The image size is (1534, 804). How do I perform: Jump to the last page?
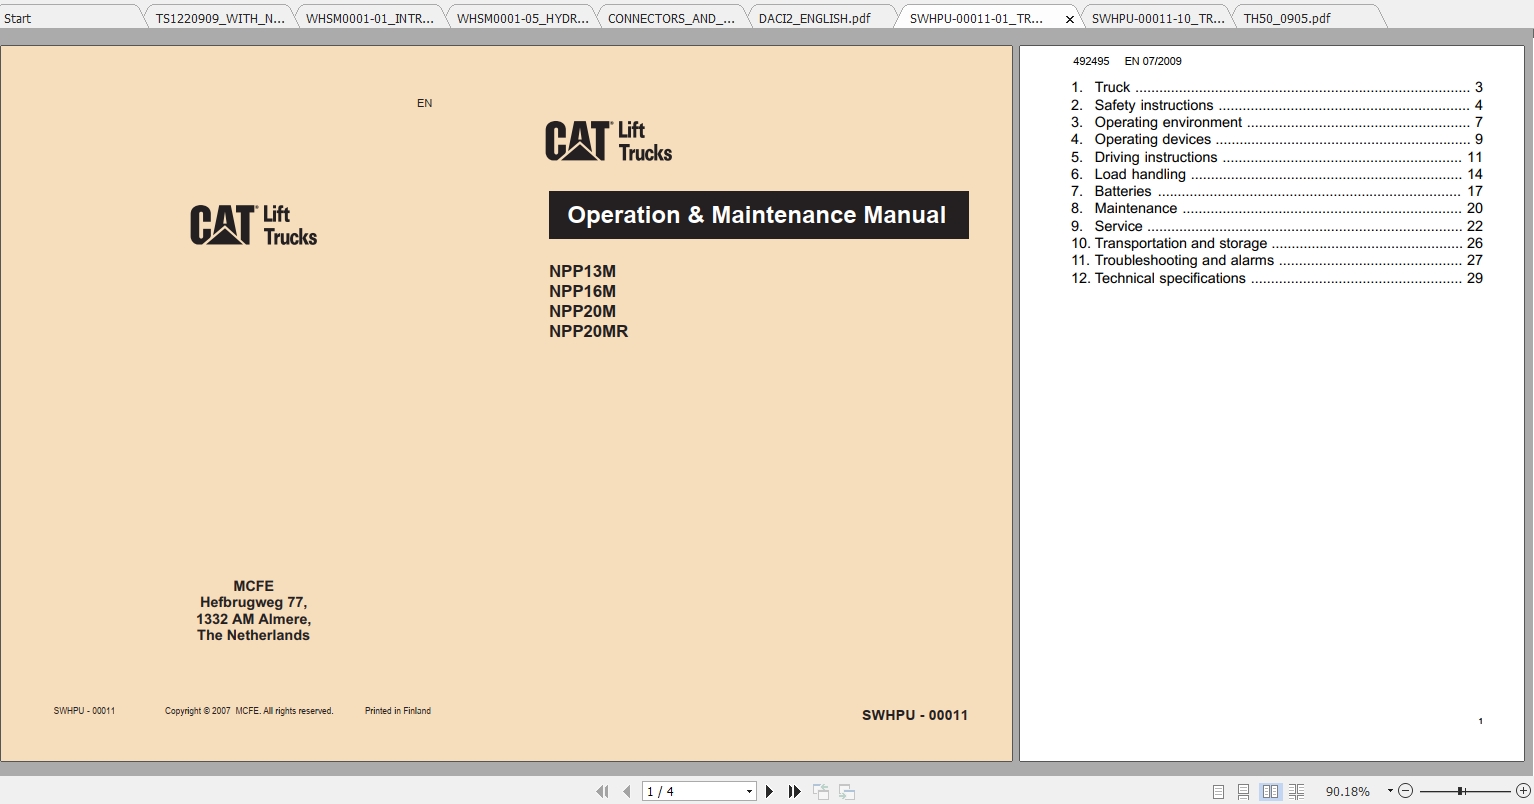pos(795,791)
